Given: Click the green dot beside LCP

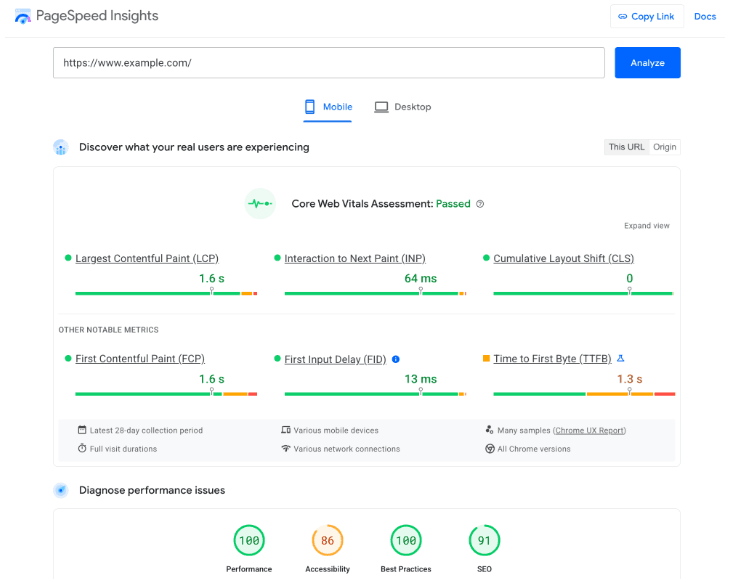Looking at the screenshot, I should point(68,258).
